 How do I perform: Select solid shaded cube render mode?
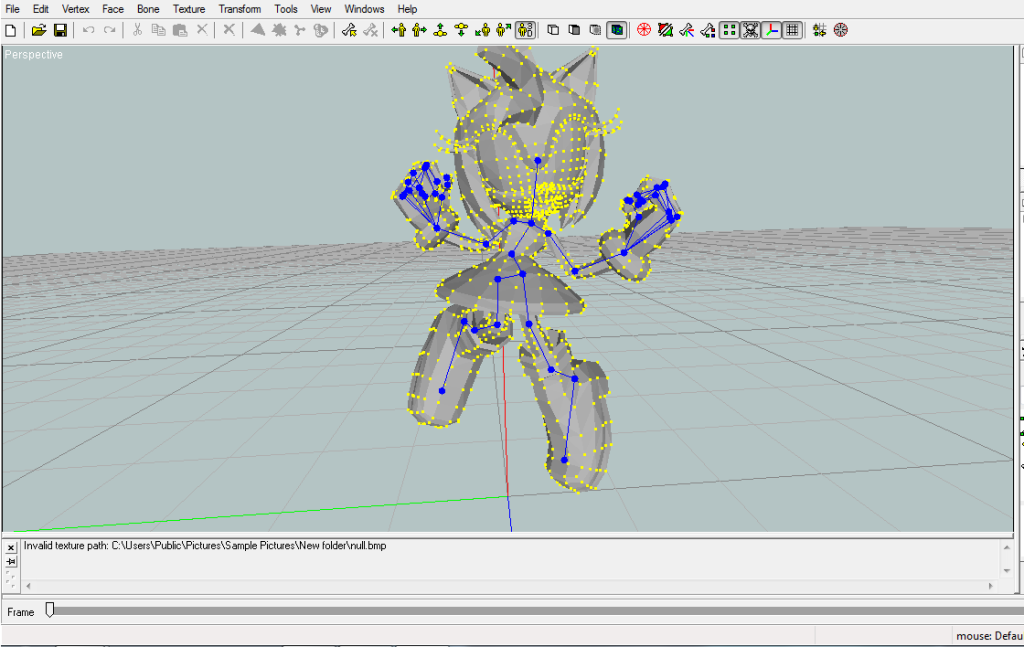pos(574,30)
